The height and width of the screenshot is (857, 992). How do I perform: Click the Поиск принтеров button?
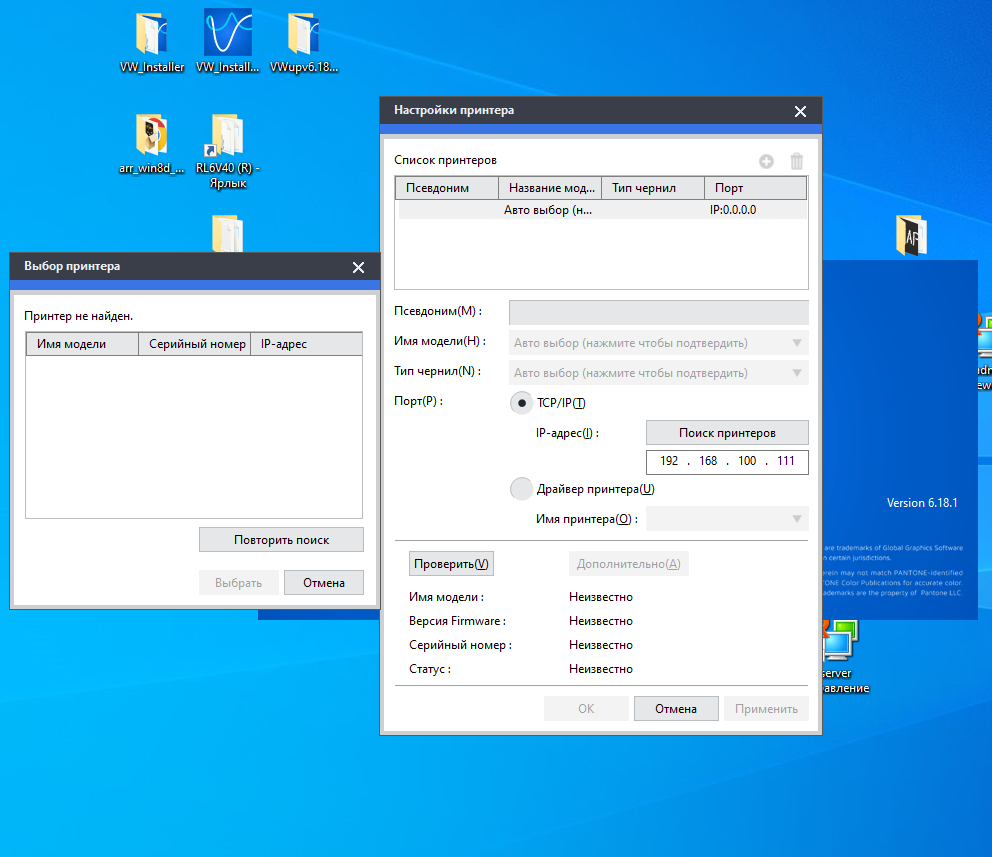click(x=727, y=433)
